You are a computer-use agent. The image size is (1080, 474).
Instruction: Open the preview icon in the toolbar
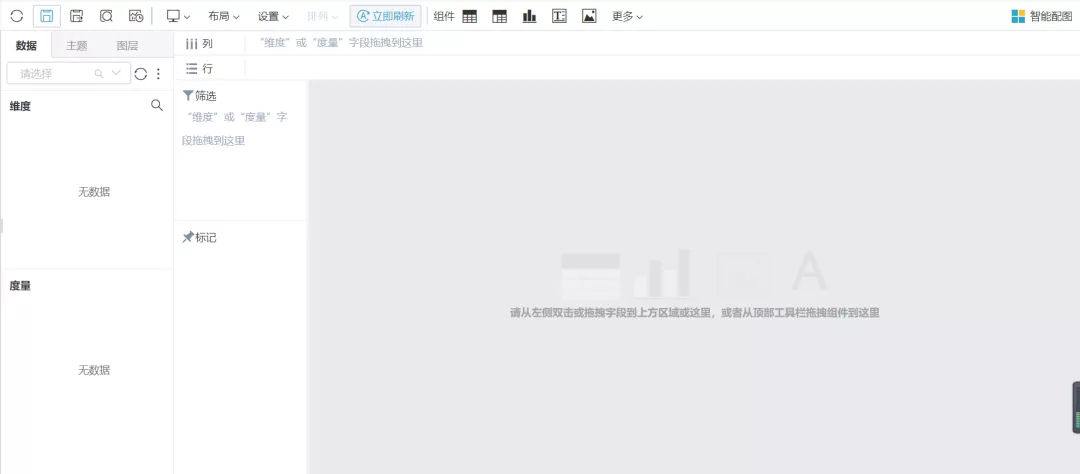[x=106, y=16]
